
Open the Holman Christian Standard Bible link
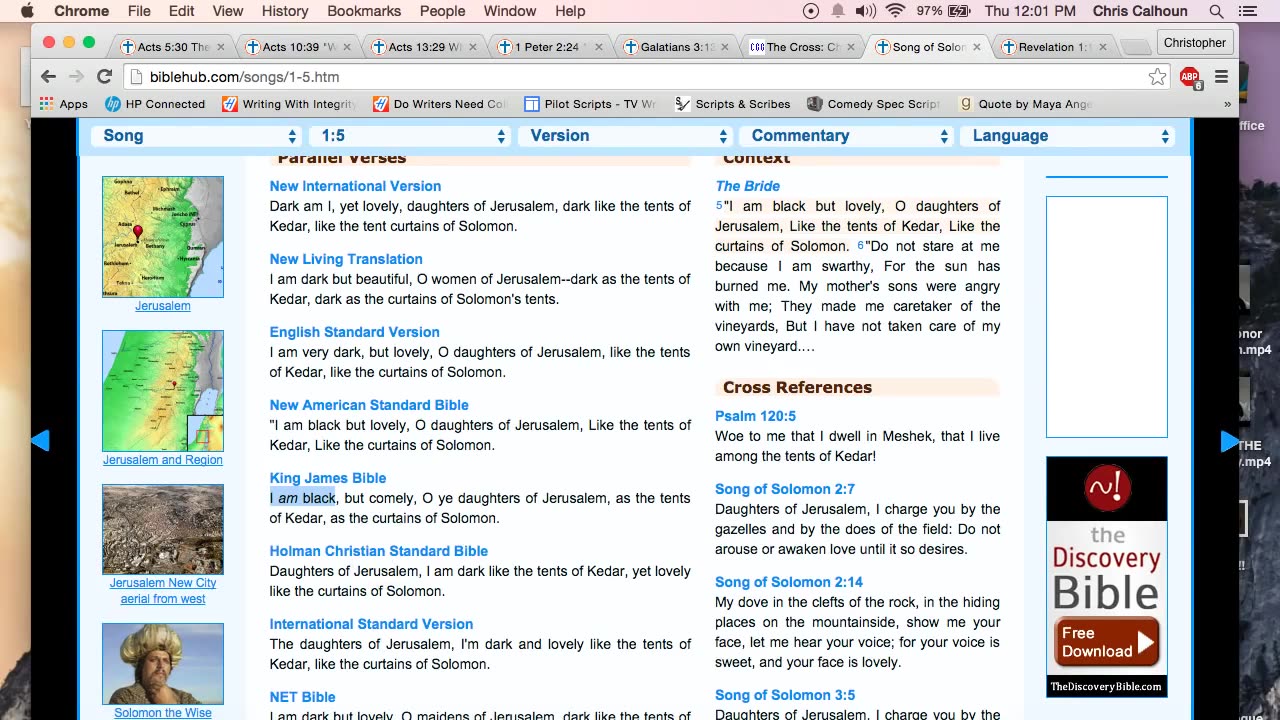[x=379, y=551]
